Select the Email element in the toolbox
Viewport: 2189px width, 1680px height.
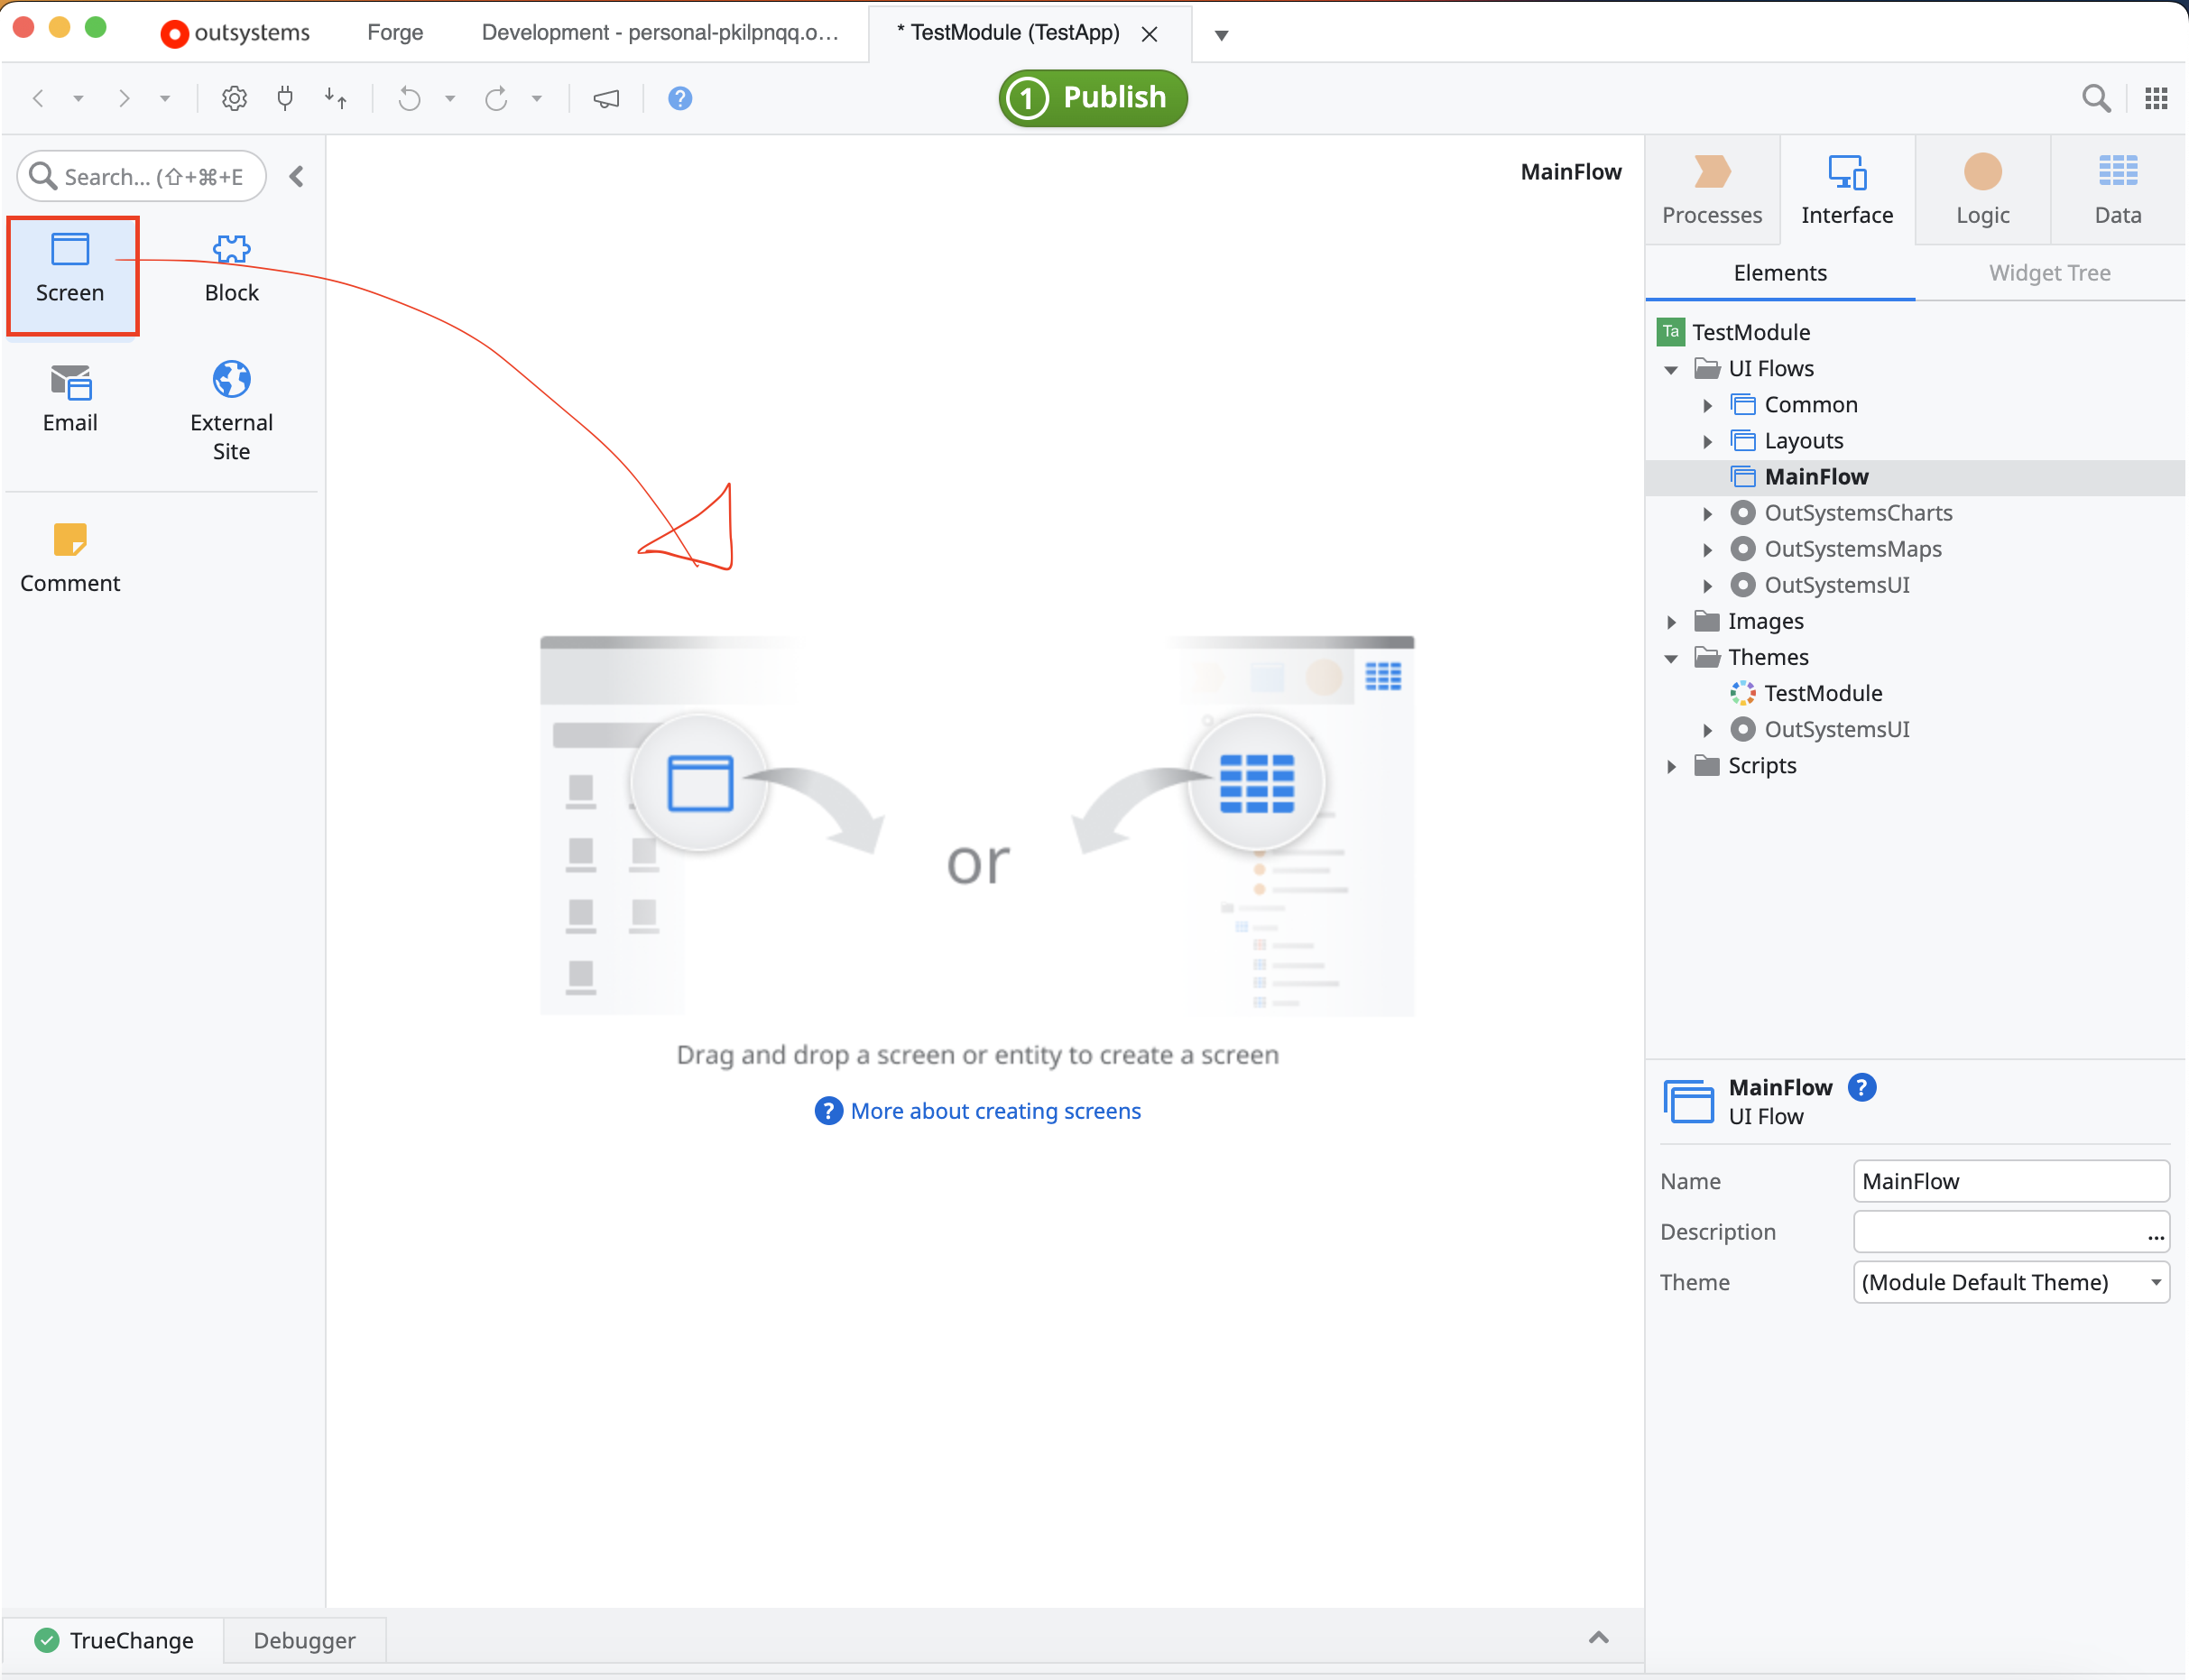71,400
